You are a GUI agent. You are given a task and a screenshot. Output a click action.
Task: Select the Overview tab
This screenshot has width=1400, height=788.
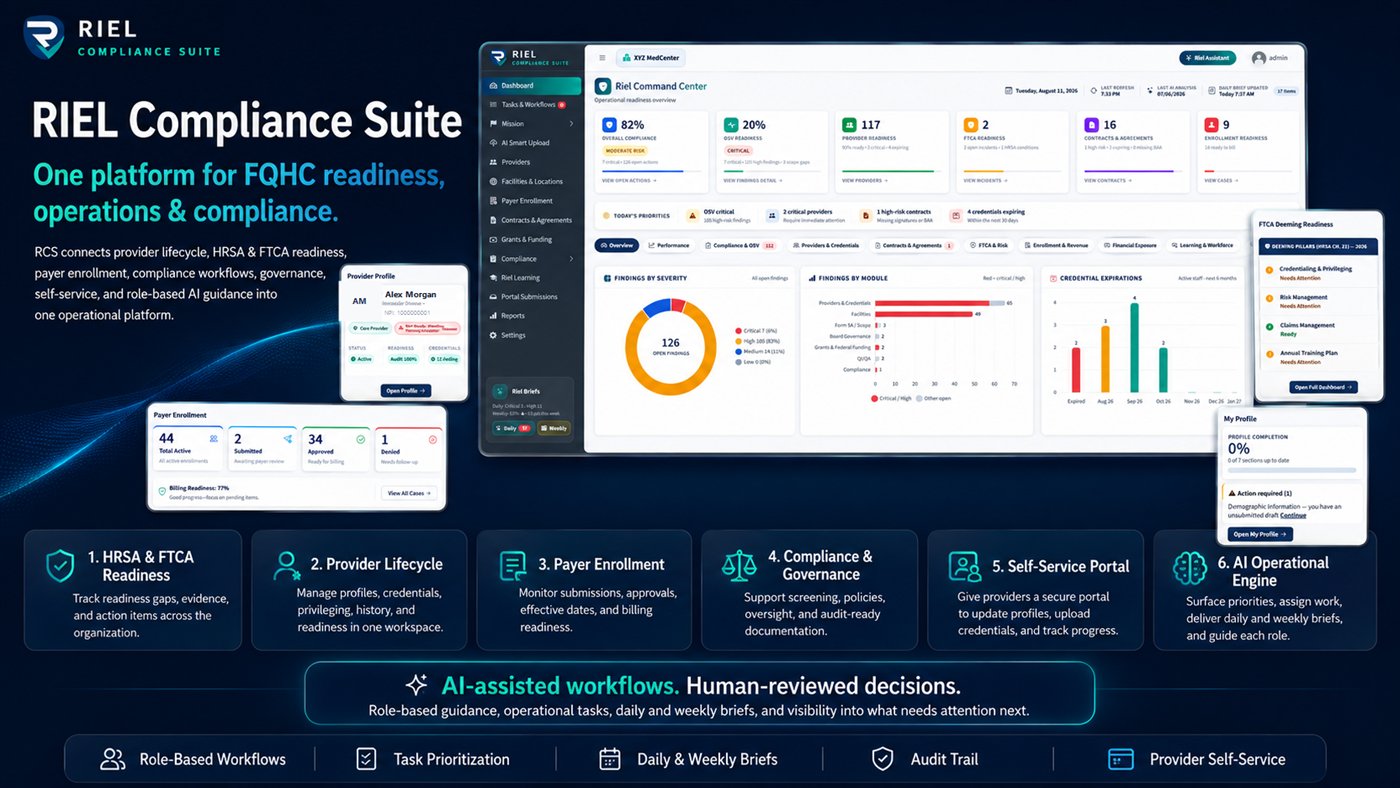pos(616,245)
